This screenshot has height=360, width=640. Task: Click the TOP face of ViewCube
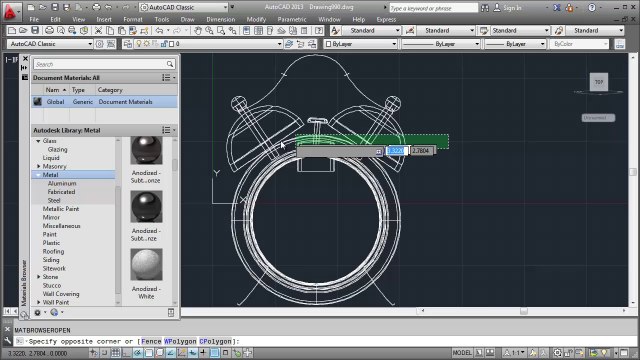tap(599, 82)
